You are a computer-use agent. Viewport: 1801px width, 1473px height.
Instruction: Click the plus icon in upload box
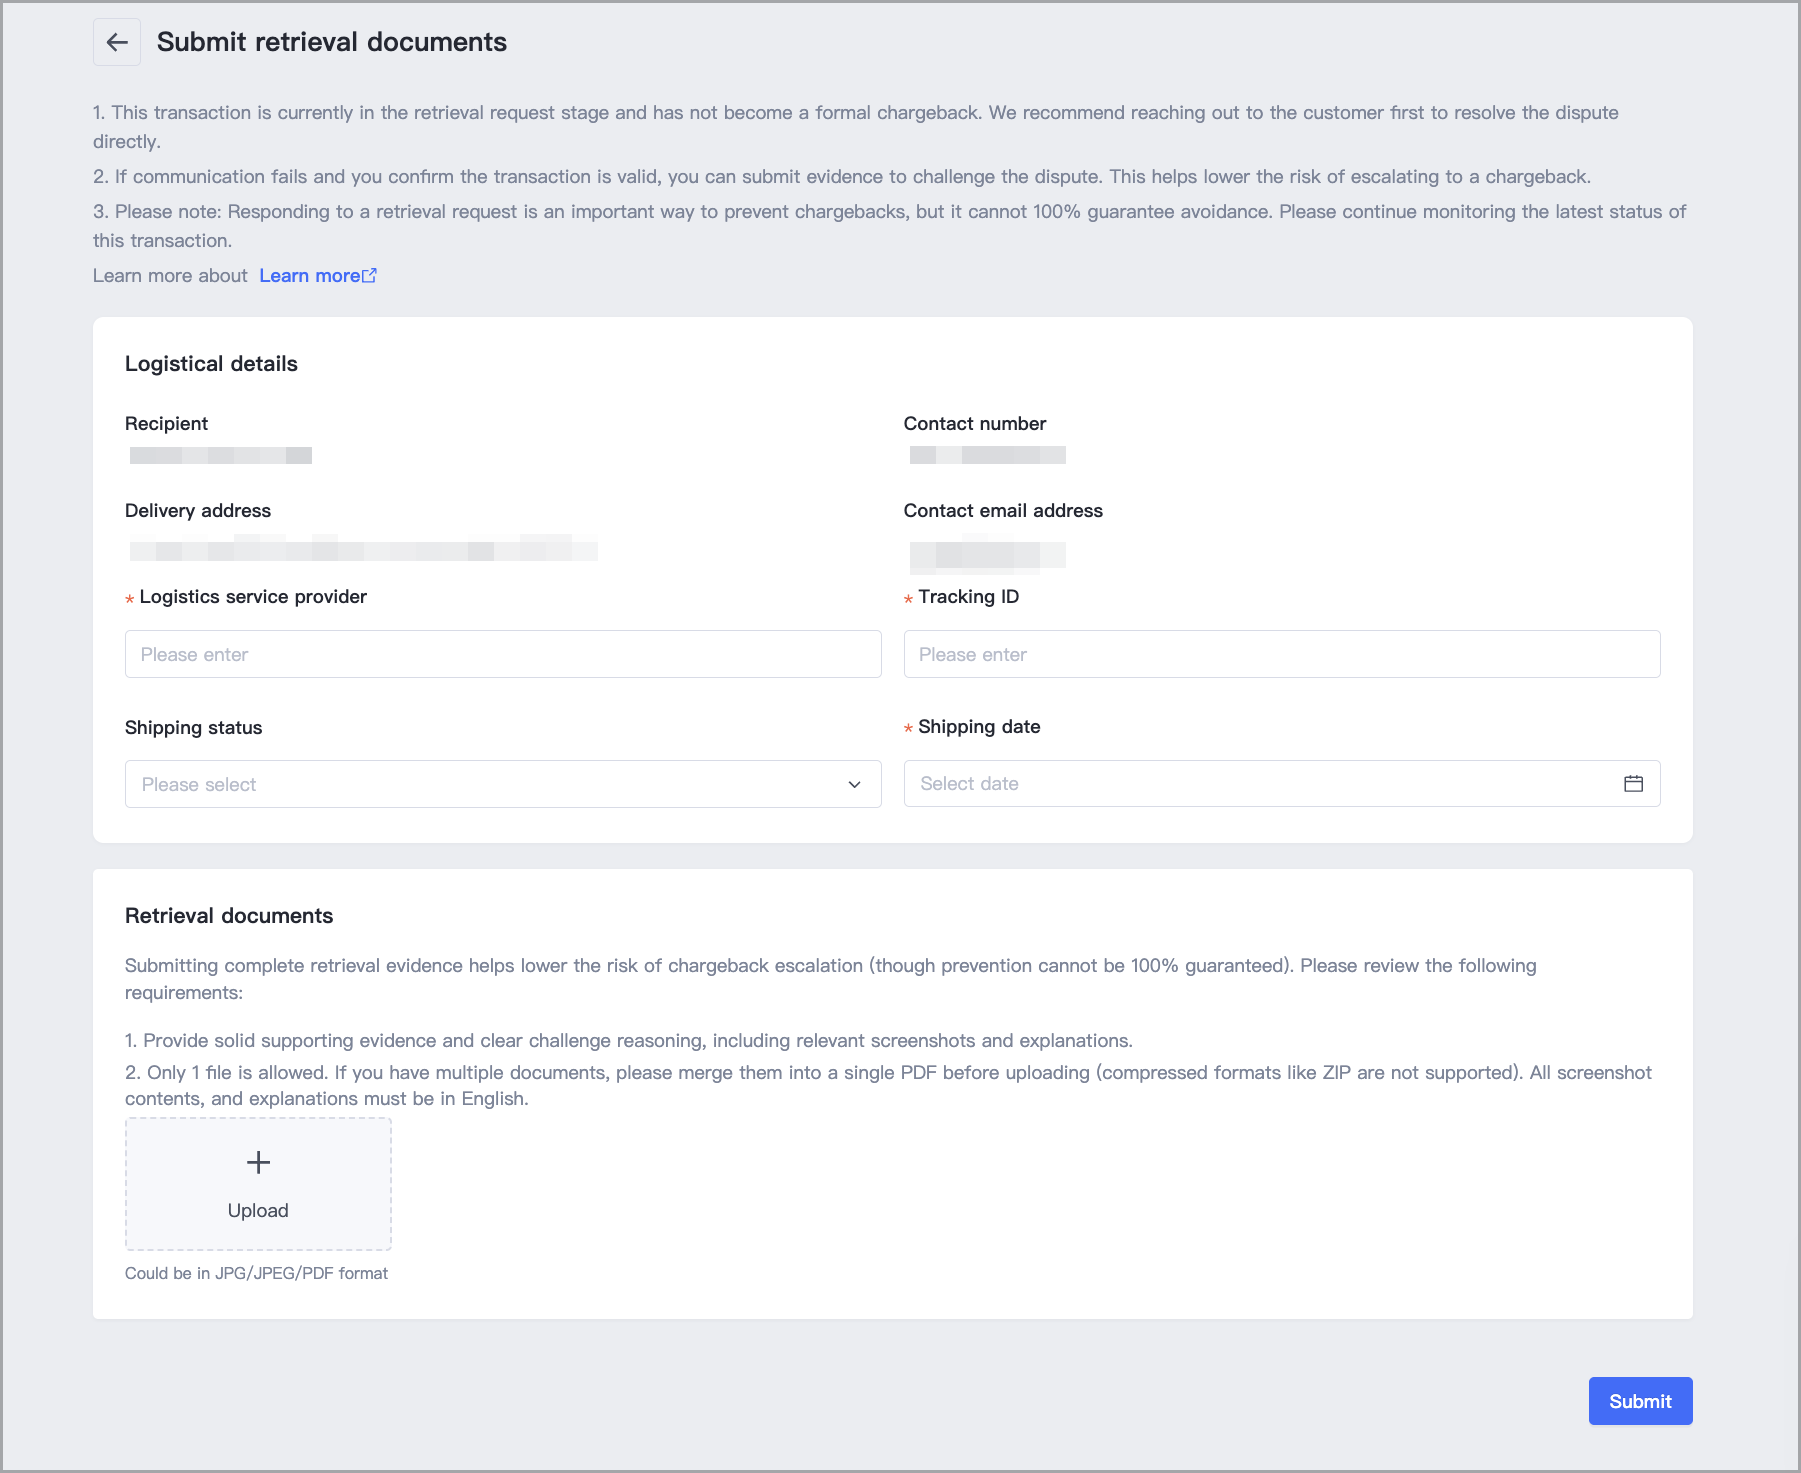pos(258,1162)
